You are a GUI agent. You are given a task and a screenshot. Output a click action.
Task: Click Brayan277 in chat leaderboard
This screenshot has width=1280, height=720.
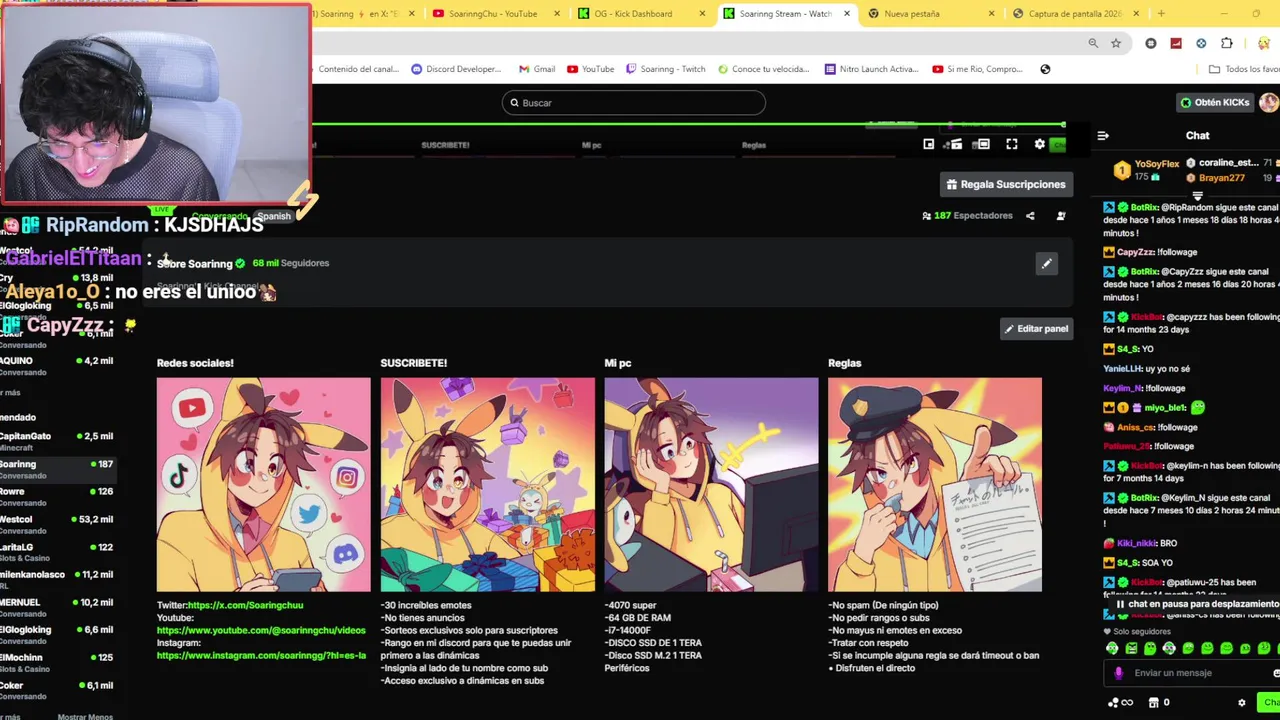(1221, 178)
